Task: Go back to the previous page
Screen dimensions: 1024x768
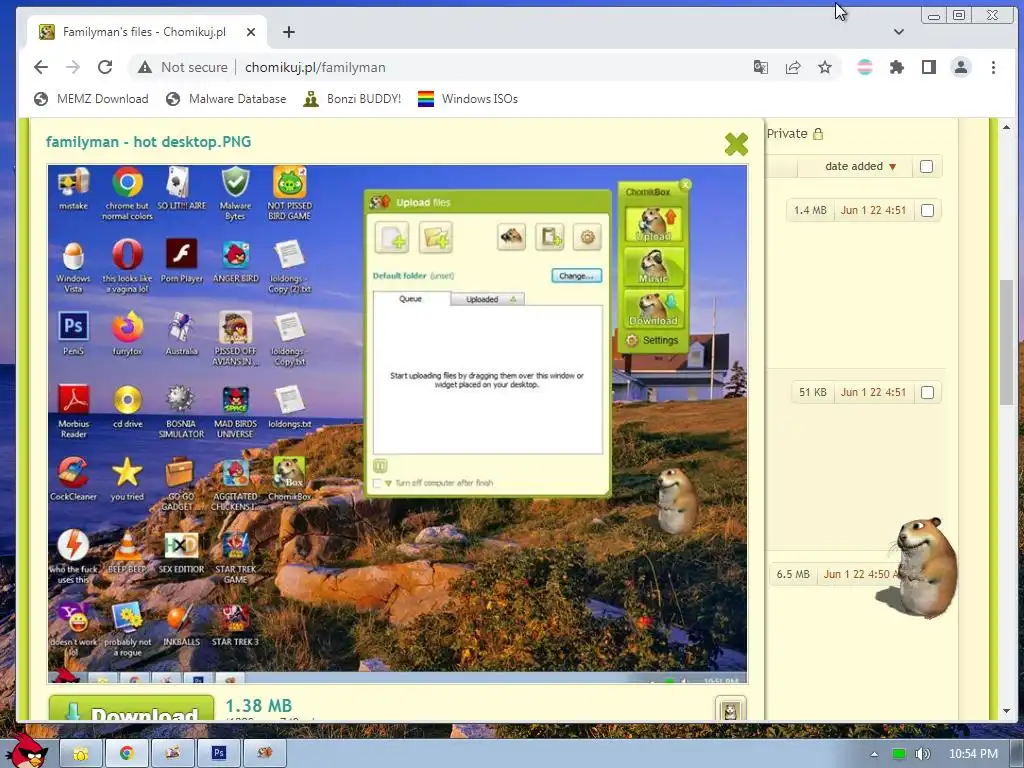Action: [x=40, y=67]
